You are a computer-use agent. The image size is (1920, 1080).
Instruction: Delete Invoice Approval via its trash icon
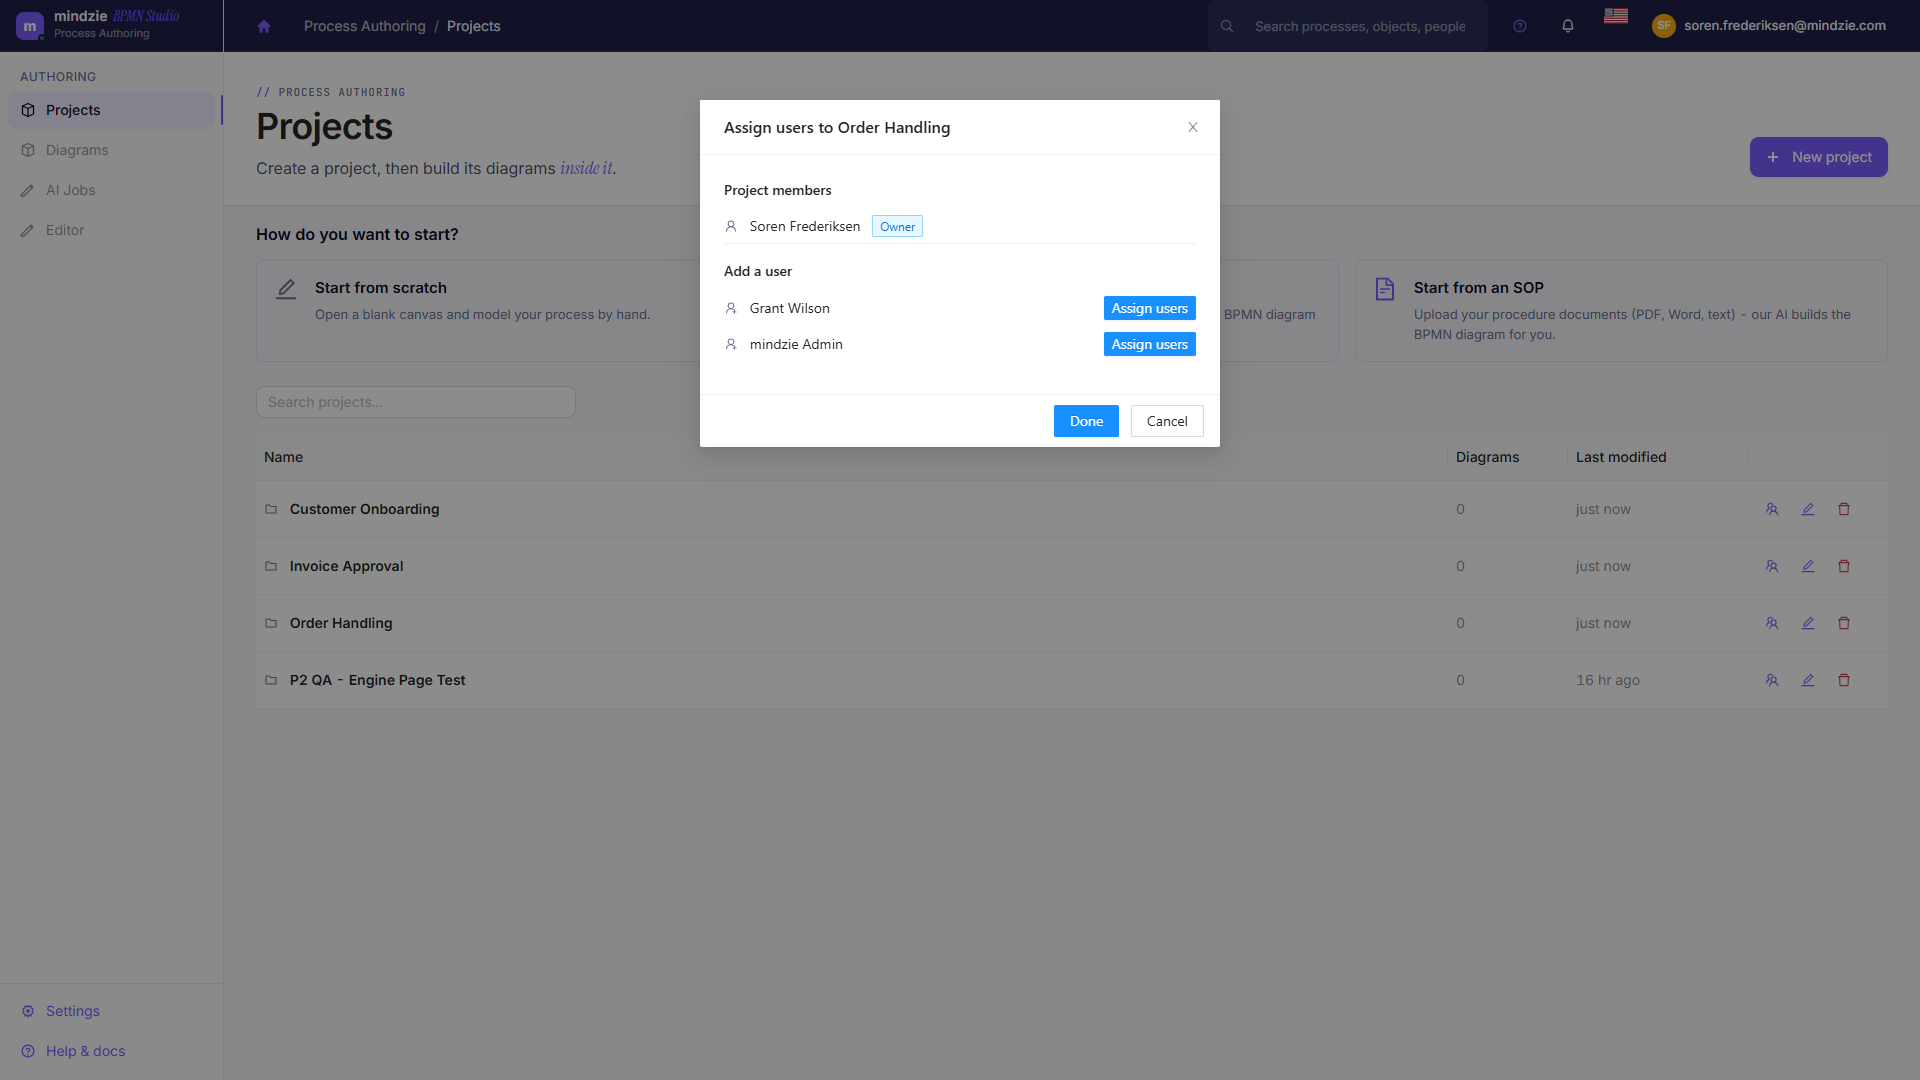[x=1844, y=567]
